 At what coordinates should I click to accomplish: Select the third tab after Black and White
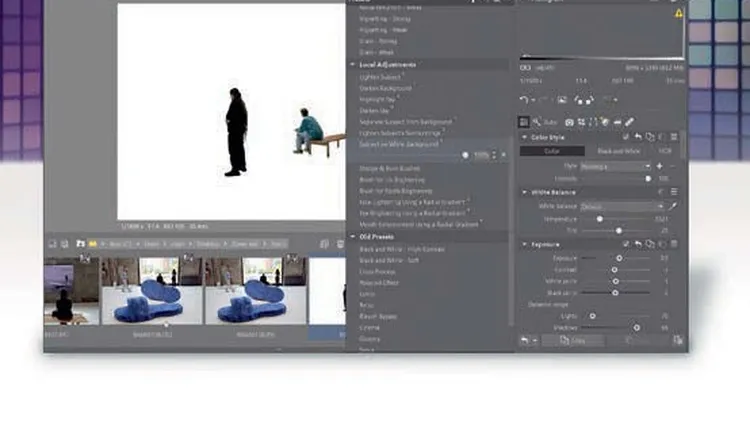click(665, 151)
